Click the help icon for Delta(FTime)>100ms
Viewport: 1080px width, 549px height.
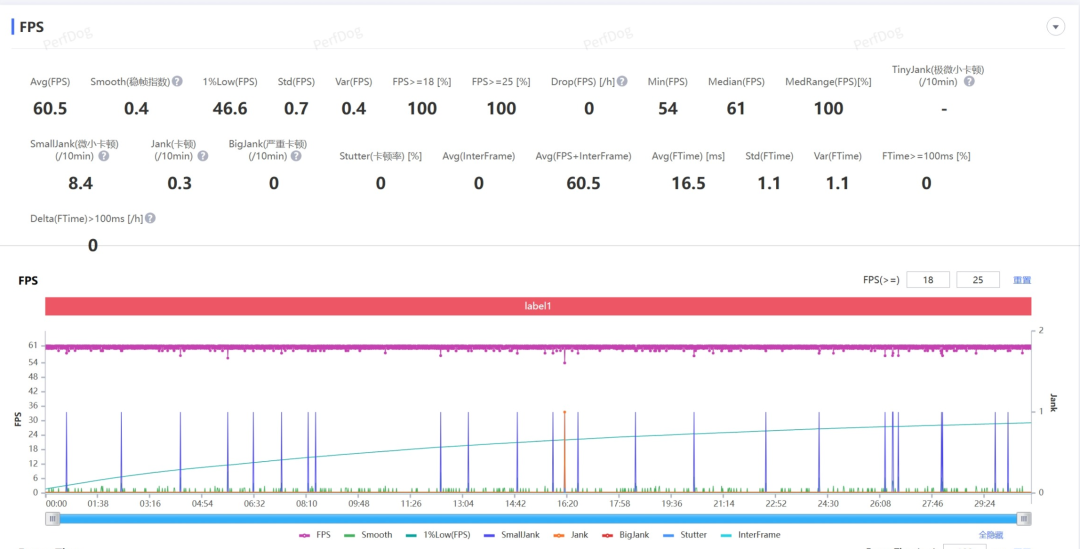(151, 218)
